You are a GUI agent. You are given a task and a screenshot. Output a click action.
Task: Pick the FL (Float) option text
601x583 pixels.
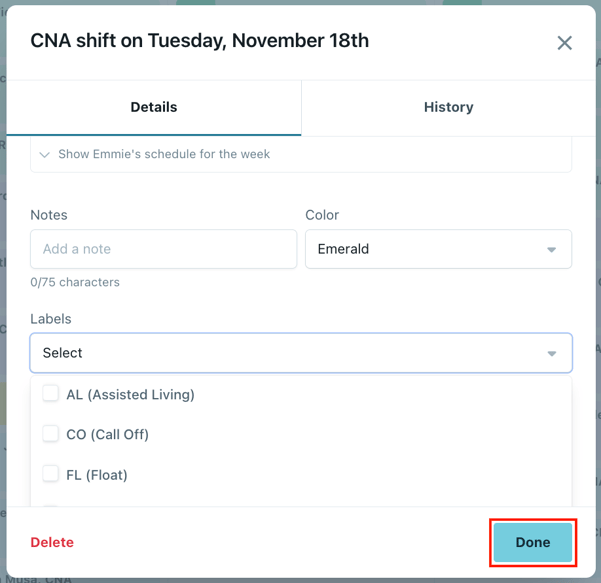coord(97,475)
